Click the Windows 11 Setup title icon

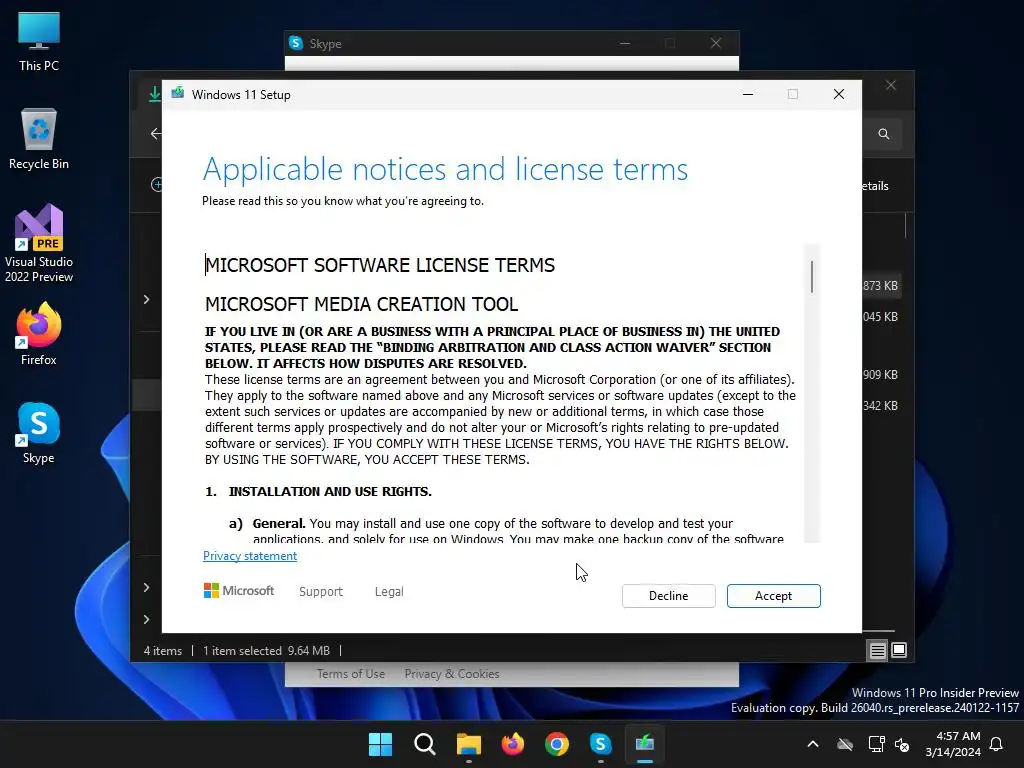(x=178, y=93)
